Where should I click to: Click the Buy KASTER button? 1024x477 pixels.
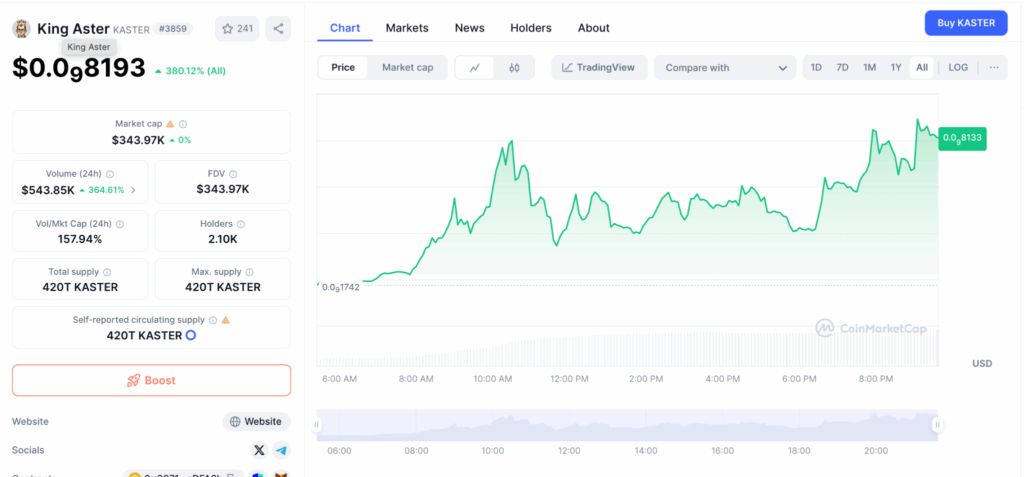click(965, 22)
